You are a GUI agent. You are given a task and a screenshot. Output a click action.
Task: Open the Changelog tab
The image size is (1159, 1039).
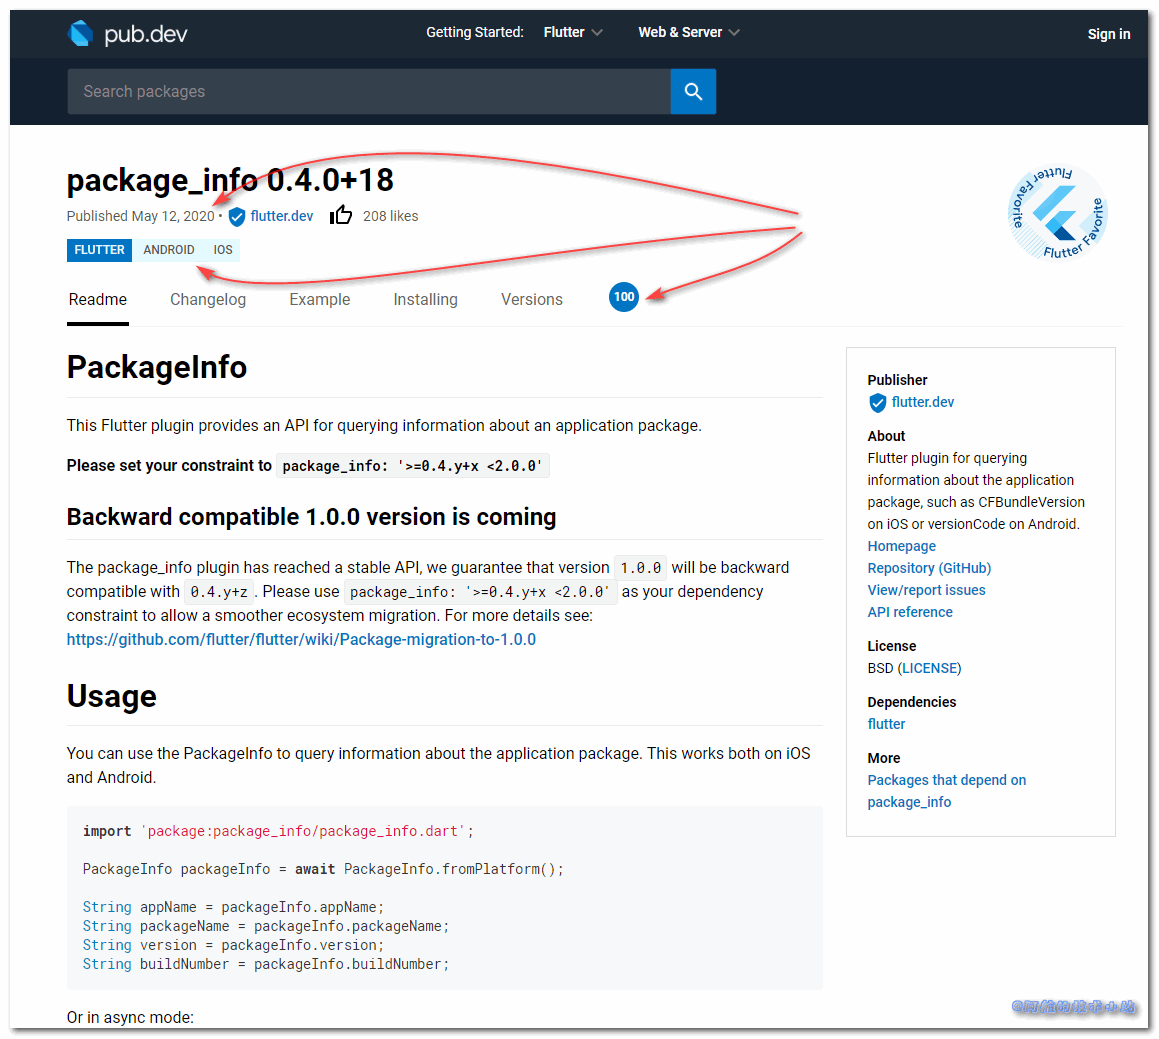[x=208, y=299]
